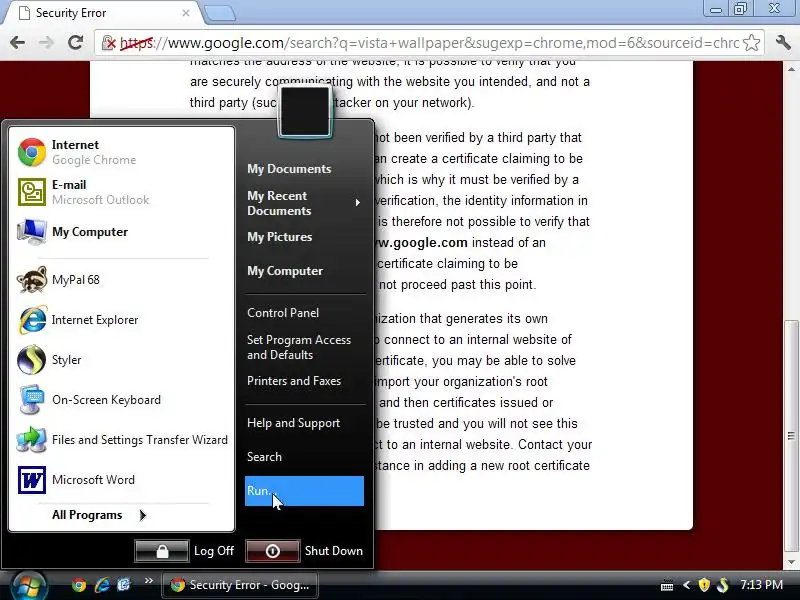Click the Start orb button
Image resolution: width=800 pixels, height=600 pixels.
29,585
